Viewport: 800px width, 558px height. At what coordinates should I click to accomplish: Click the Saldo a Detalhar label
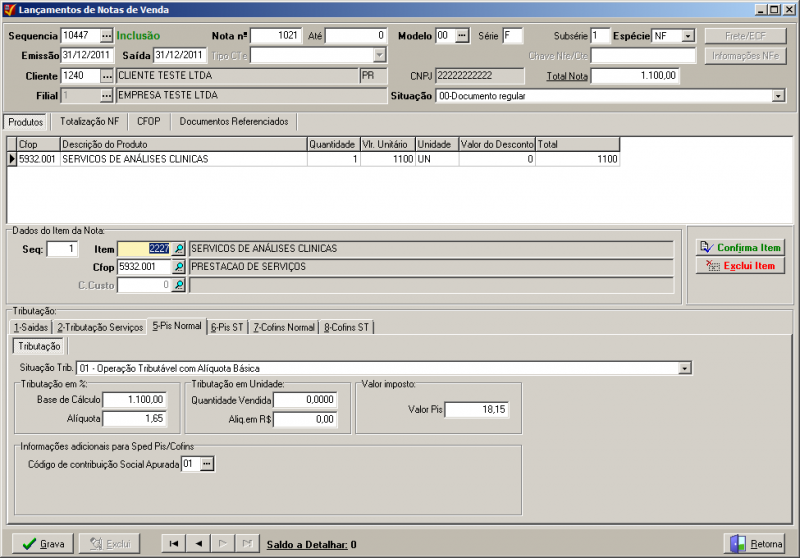pyautogui.click(x=307, y=544)
